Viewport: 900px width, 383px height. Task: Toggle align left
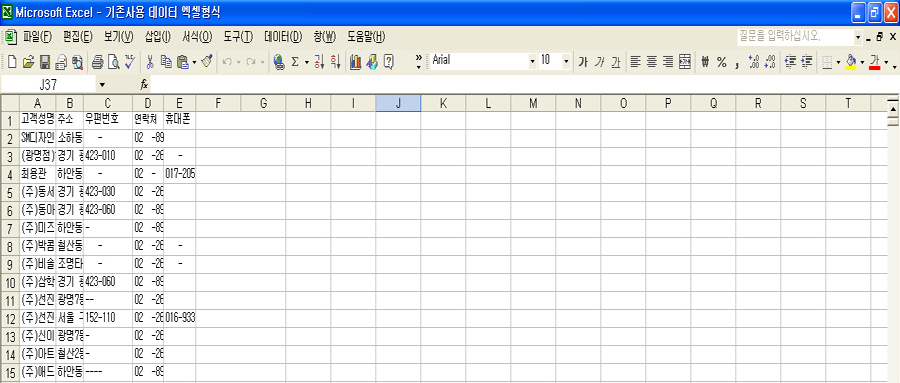[635, 61]
